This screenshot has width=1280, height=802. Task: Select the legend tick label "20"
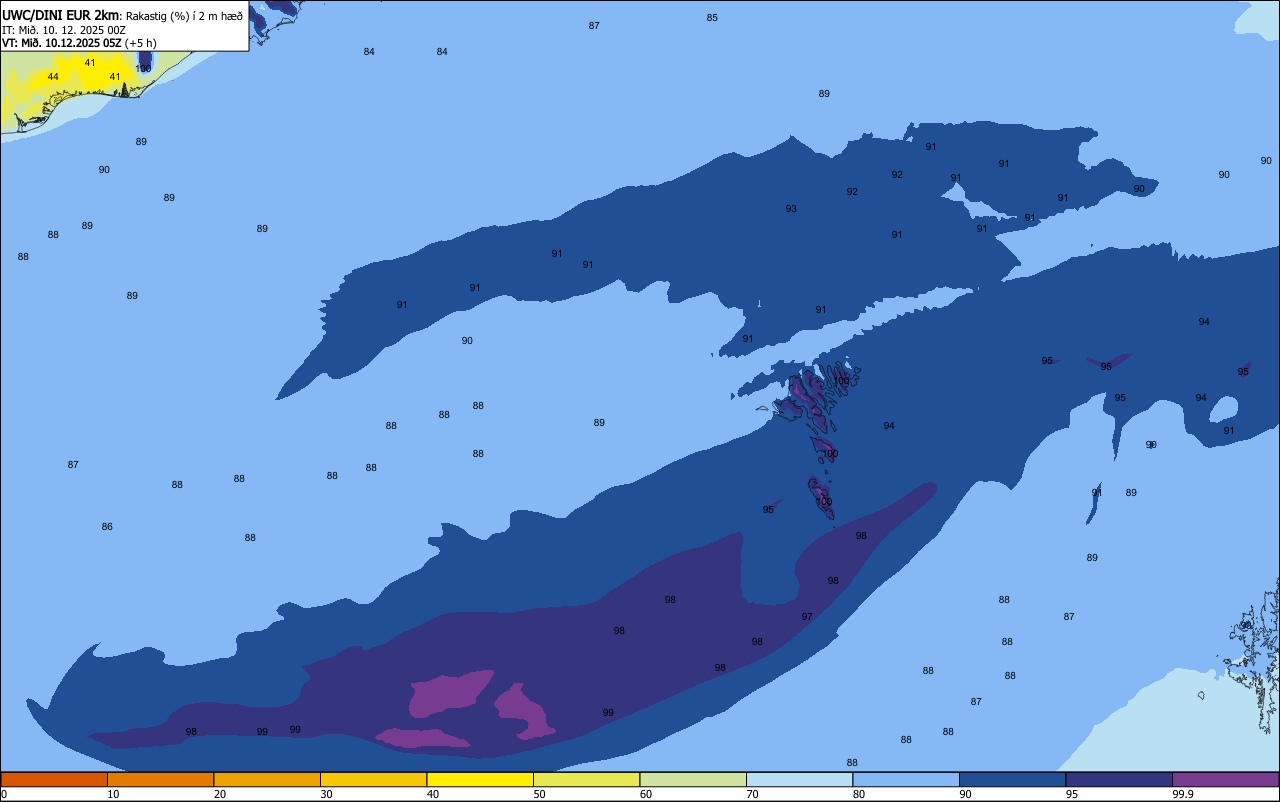pyautogui.click(x=220, y=794)
